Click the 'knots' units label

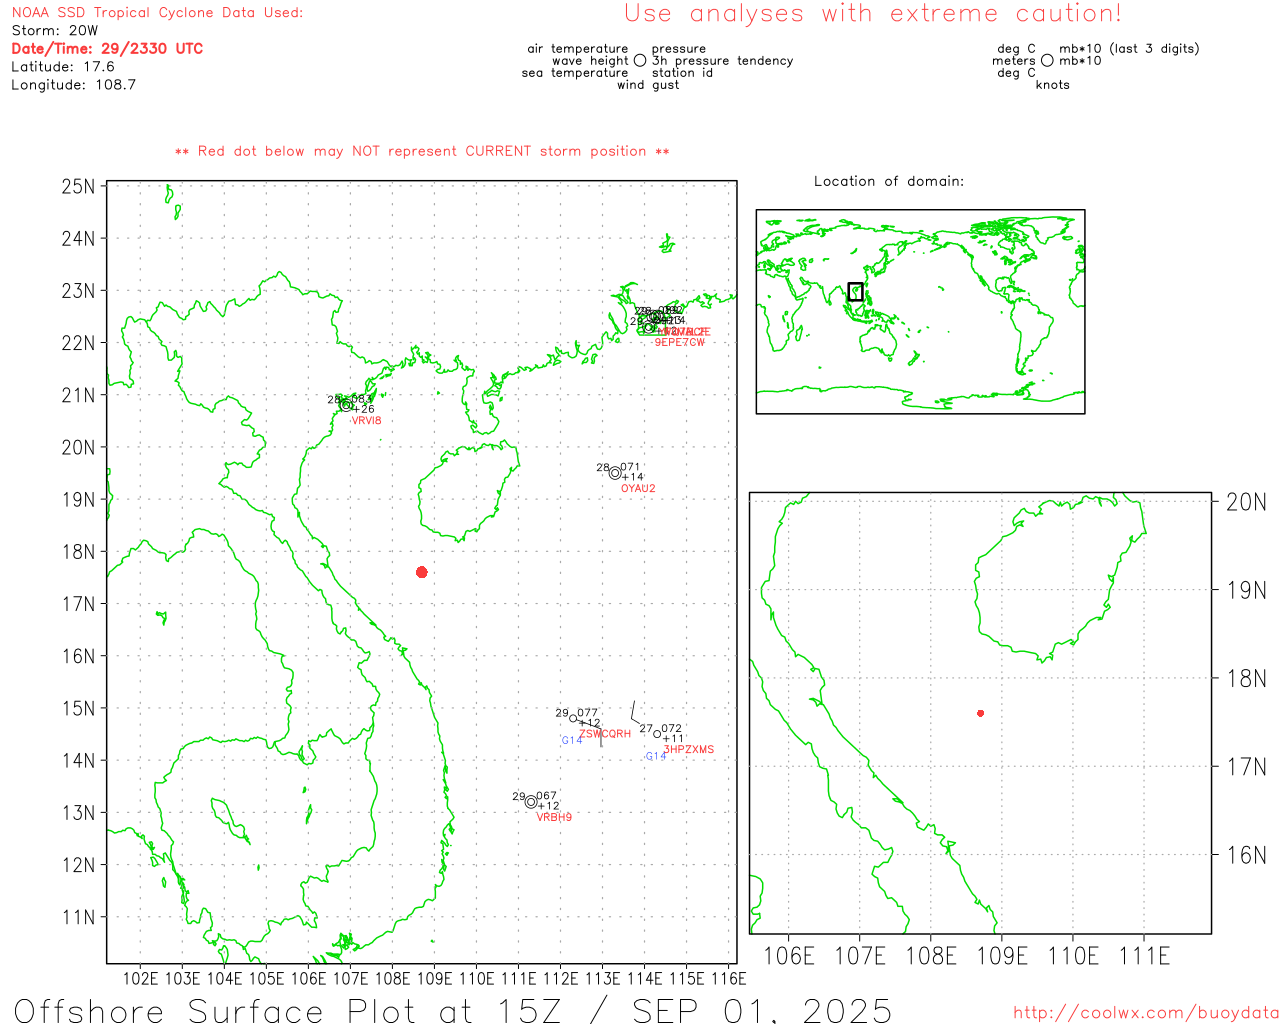point(1053,85)
